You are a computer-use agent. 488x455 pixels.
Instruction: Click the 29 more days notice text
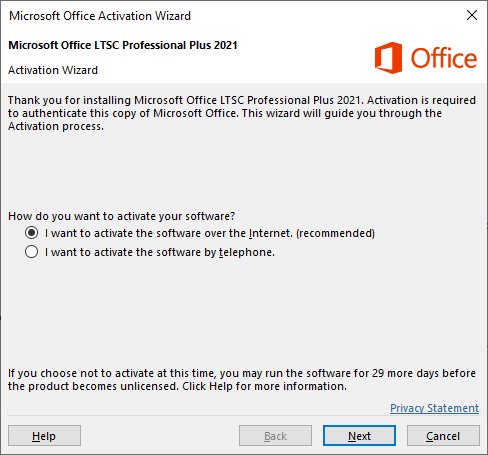[242, 379]
